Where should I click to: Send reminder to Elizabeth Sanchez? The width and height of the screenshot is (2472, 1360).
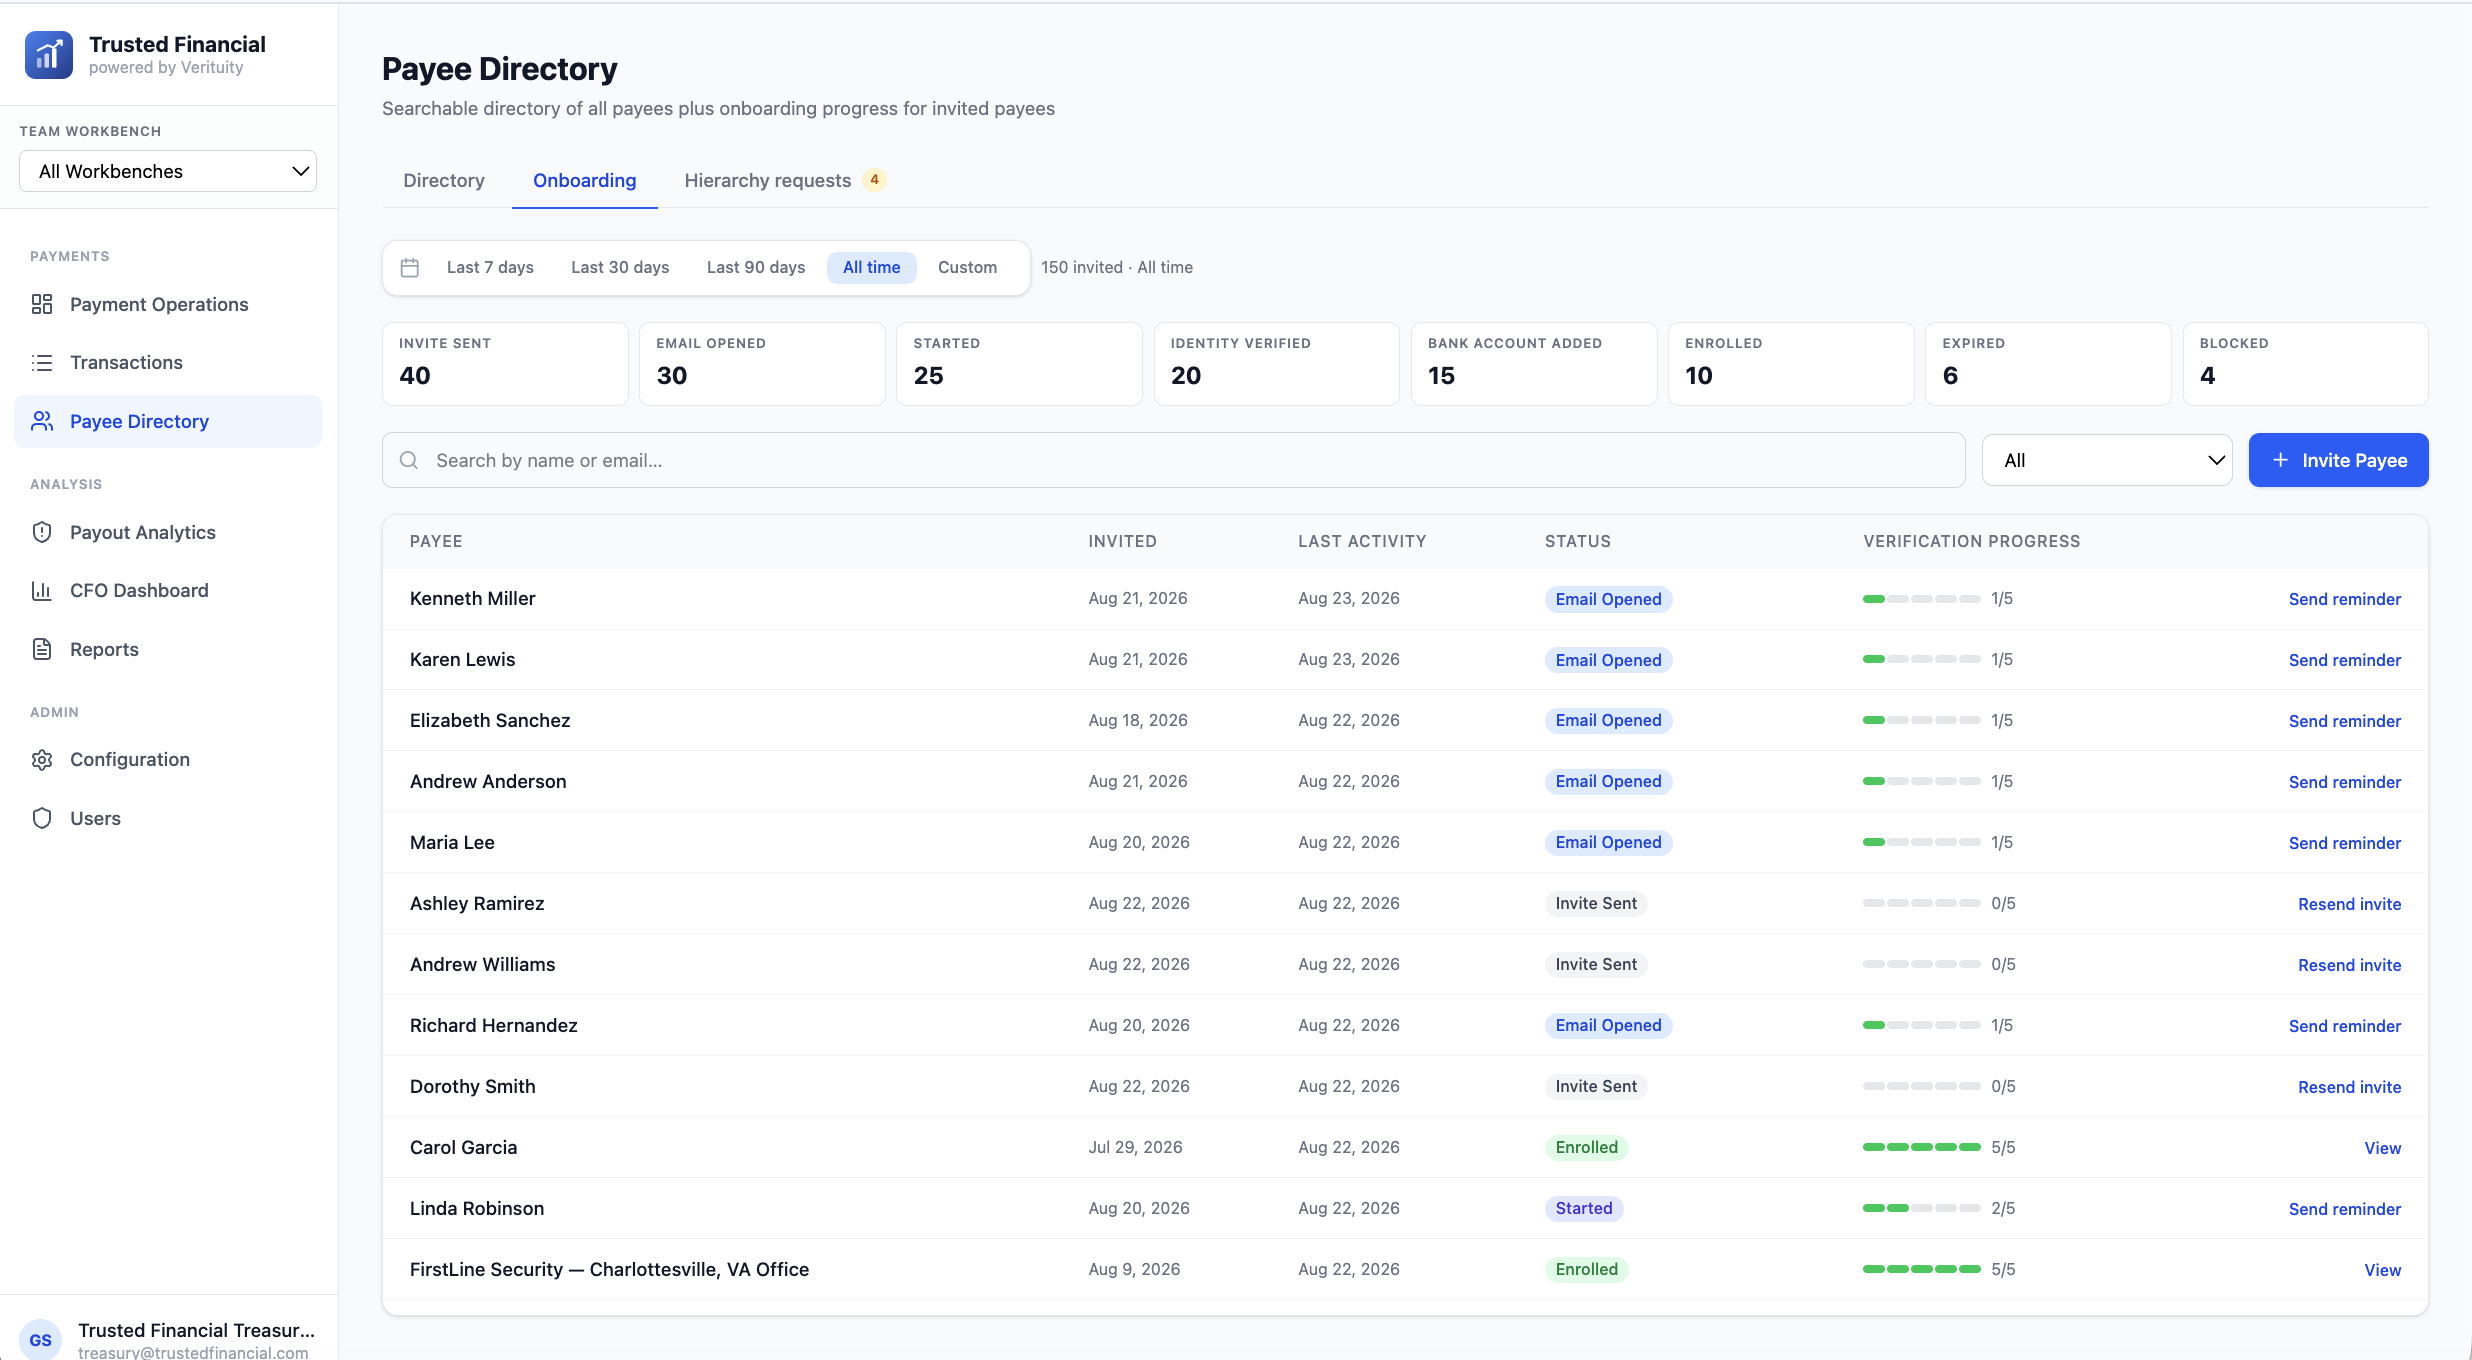[x=2344, y=721]
